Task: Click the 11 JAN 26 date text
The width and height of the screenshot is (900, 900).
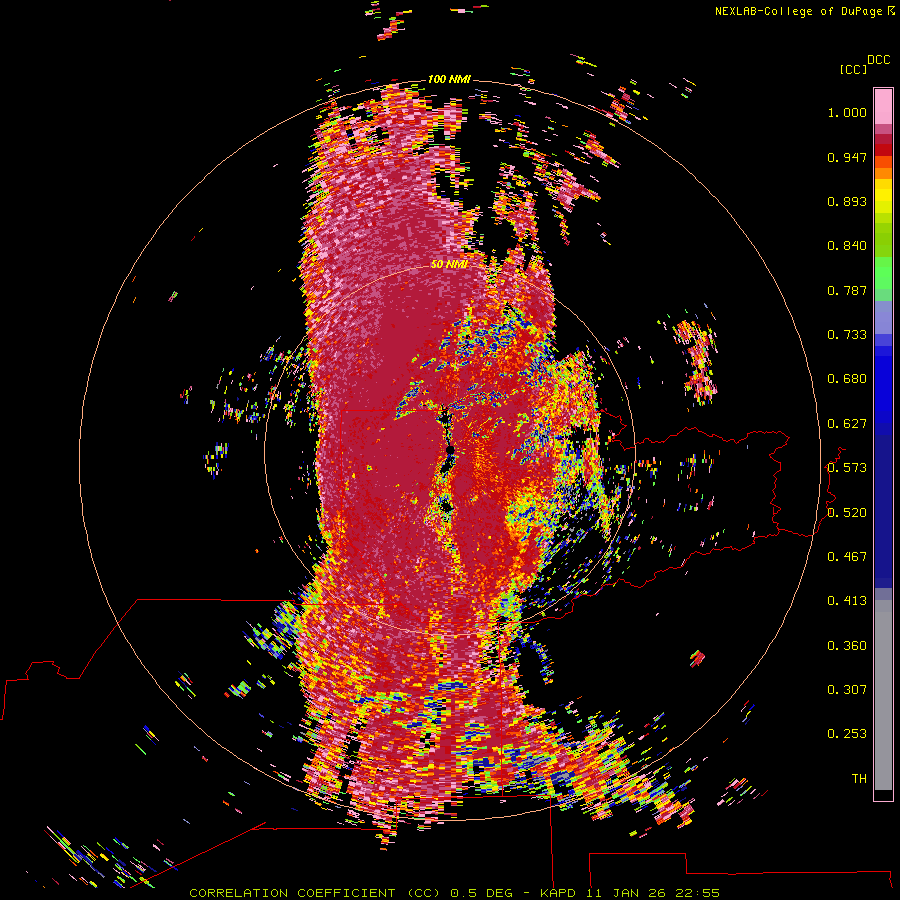Action: pos(625,893)
